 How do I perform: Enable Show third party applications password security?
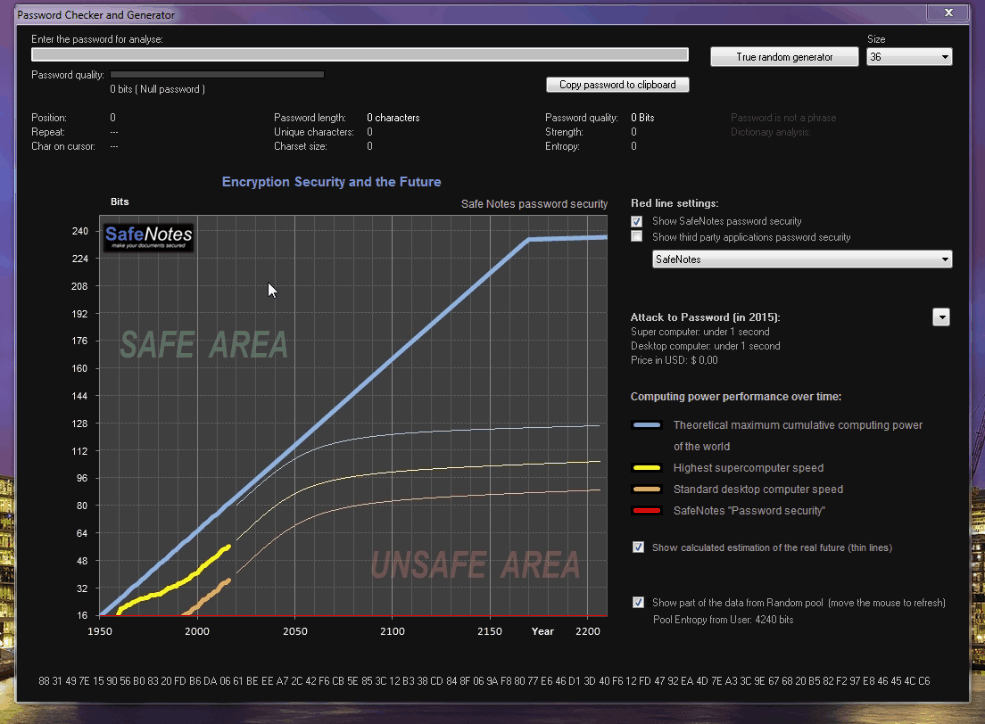[x=637, y=237]
